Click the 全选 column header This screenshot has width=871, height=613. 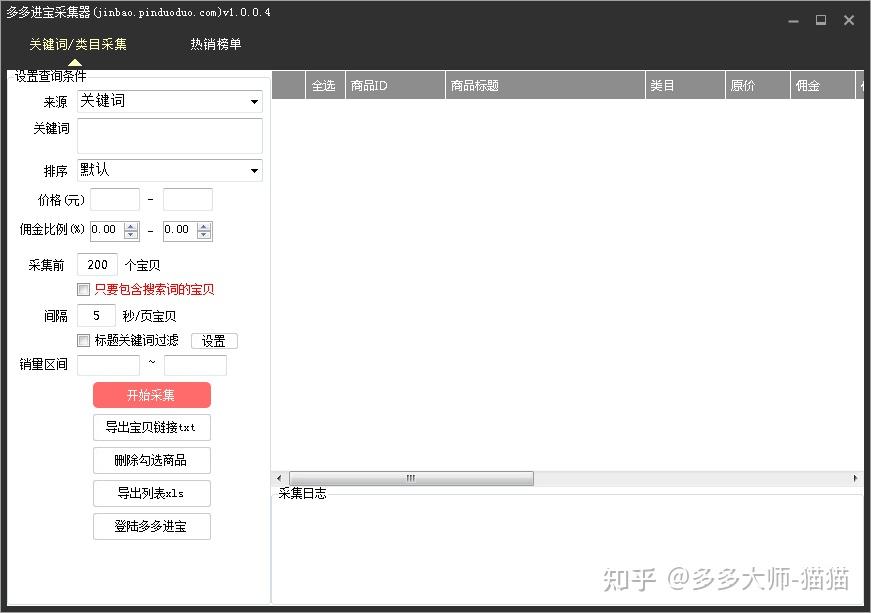click(323, 86)
